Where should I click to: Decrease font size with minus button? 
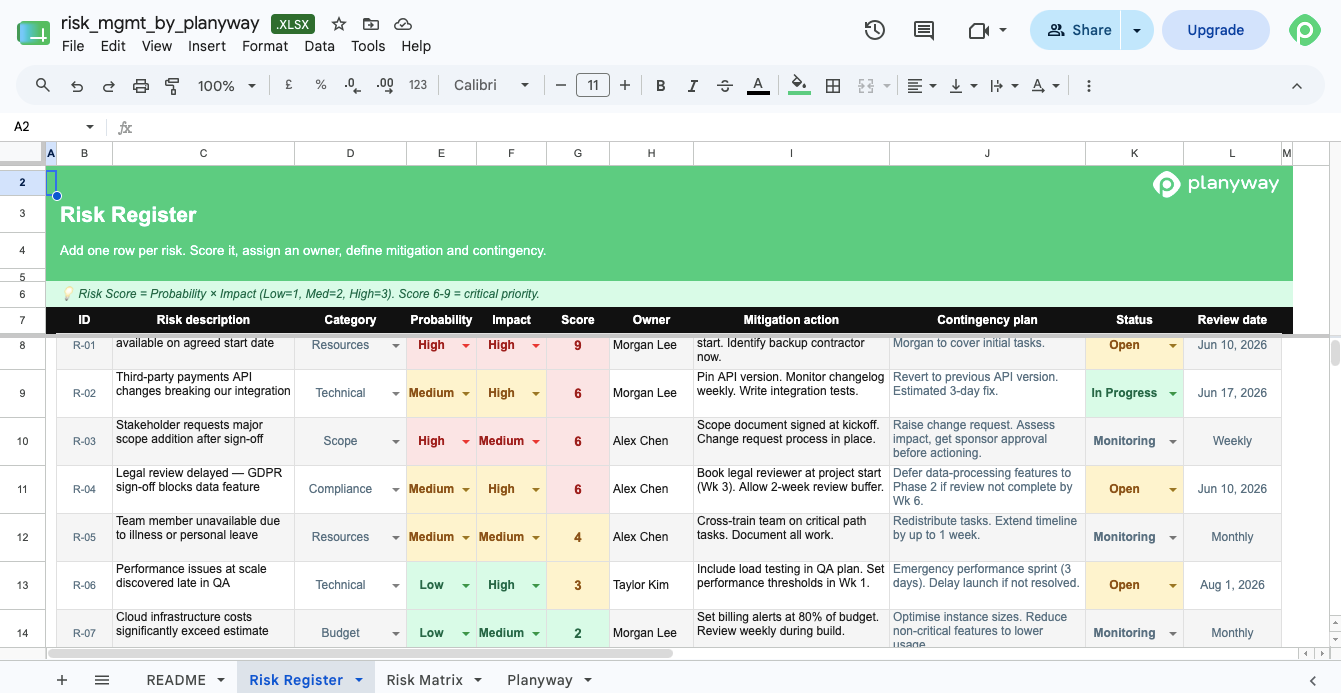tap(561, 86)
